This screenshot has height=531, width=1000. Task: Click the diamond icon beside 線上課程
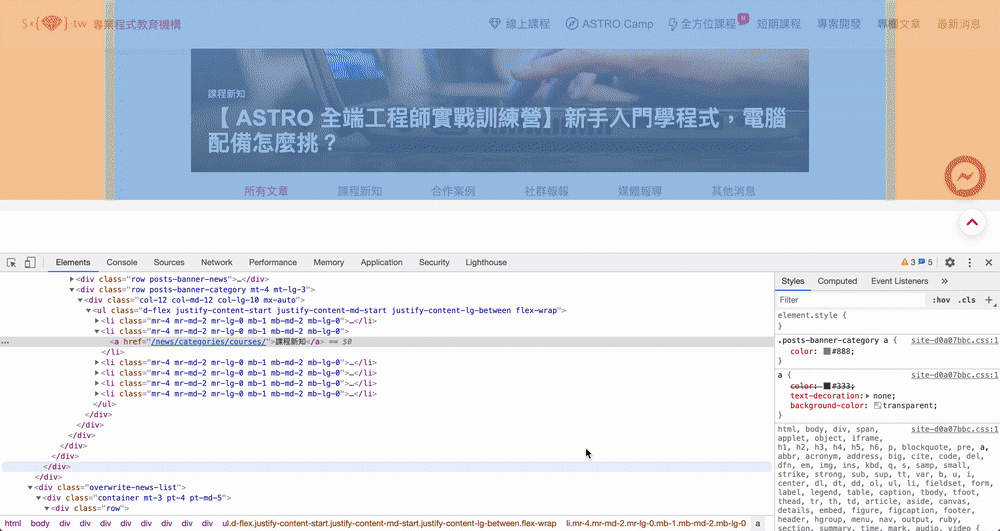[495, 24]
